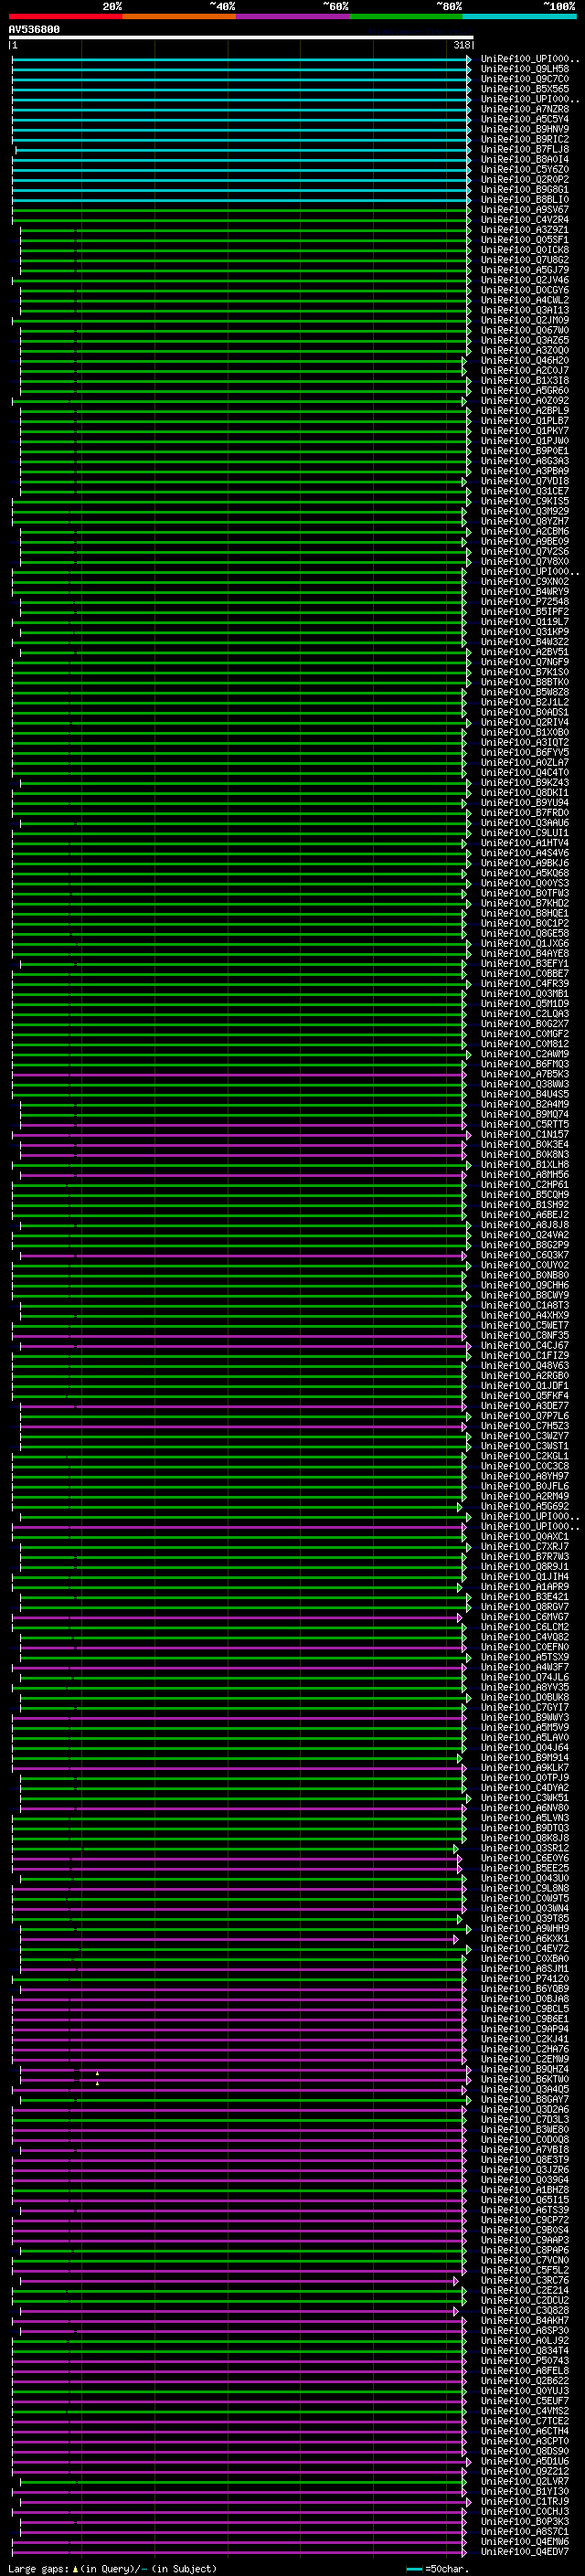This screenshot has width=585, height=2576.
Task: Click the red ~20% legend color bar
Action: (65, 16)
